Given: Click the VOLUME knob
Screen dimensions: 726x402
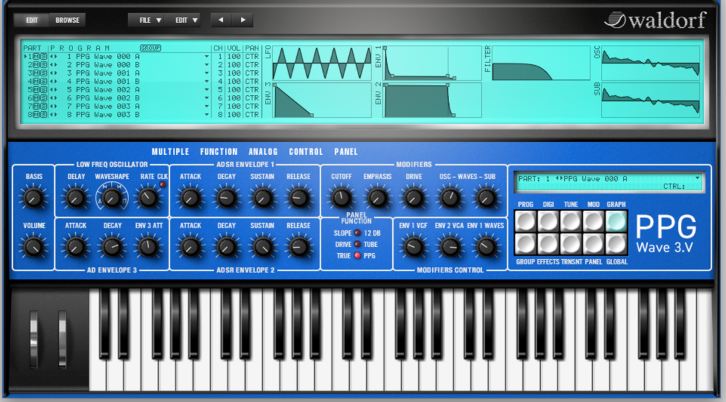Looking at the screenshot, I should click(x=33, y=247).
